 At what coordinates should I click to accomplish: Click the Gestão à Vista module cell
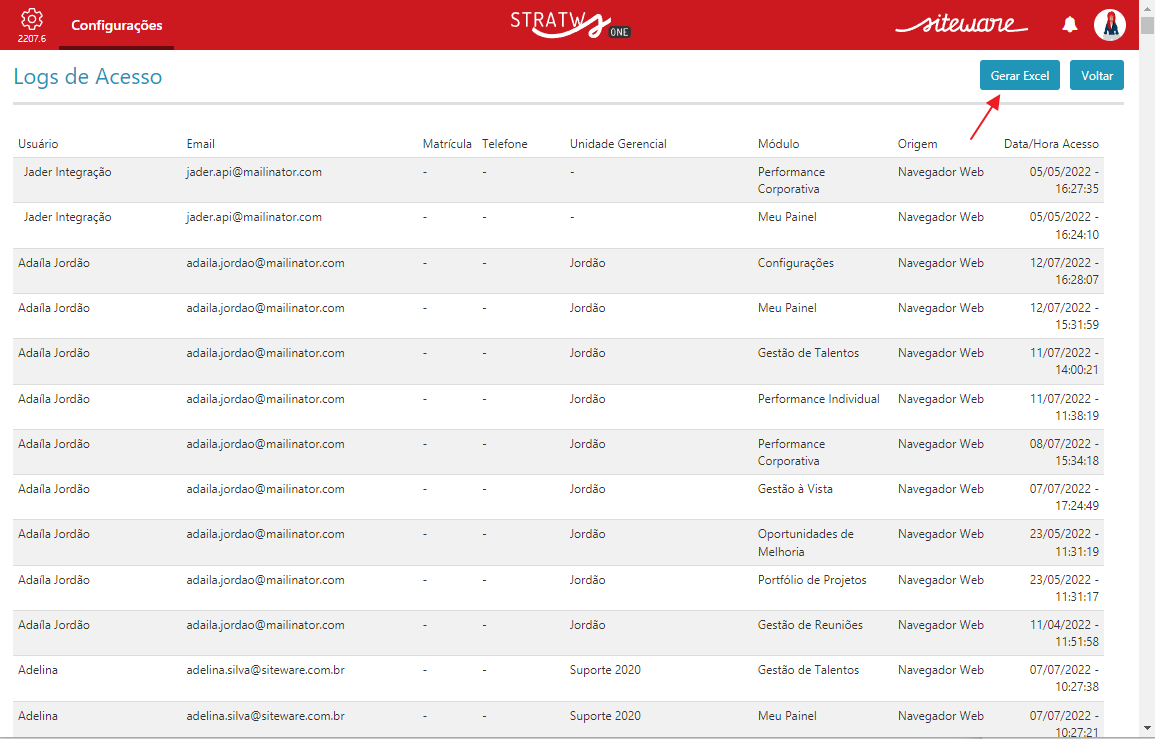point(795,488)
